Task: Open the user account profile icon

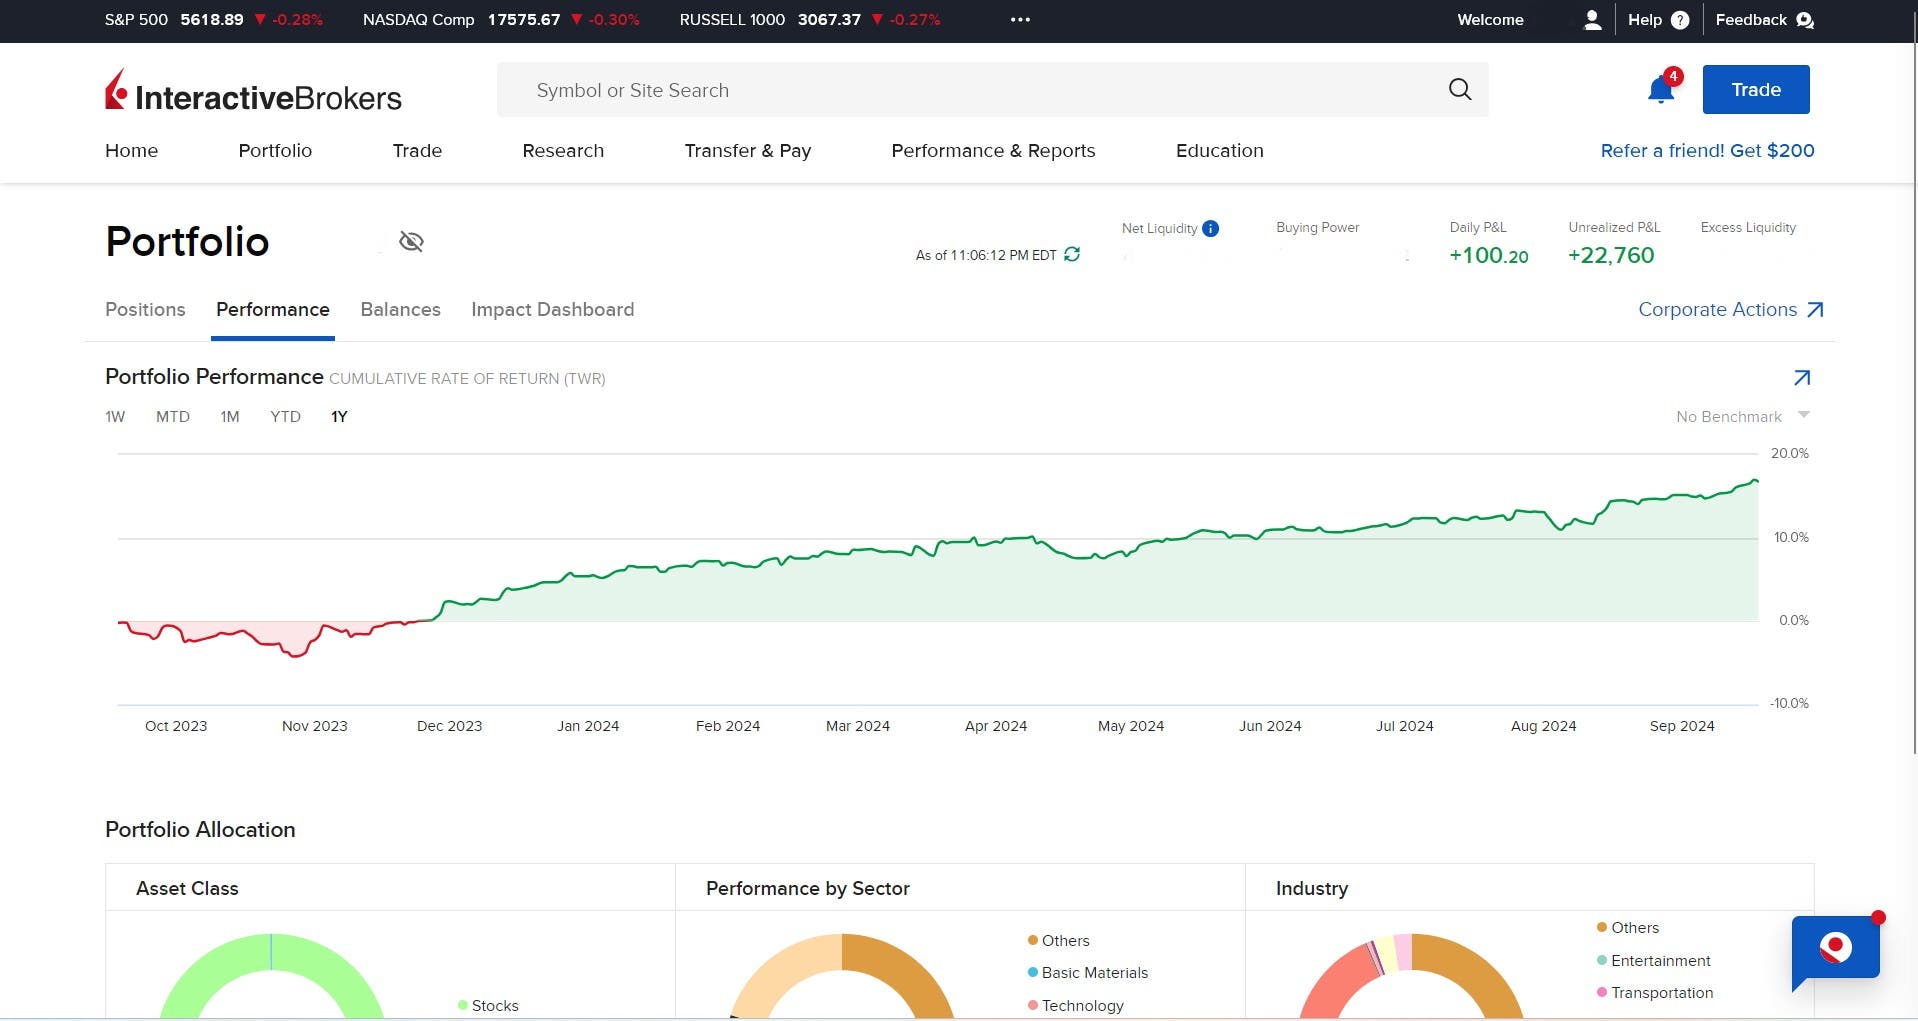Action: [x=1592, y=20]
